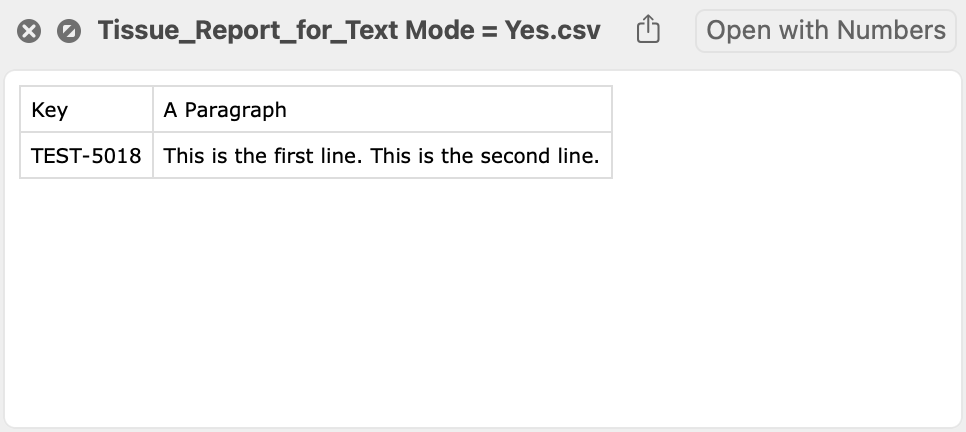This screenshot has width=966, height=432.
Task: Click the Share icon in the title bar
Action: point(648,31)
